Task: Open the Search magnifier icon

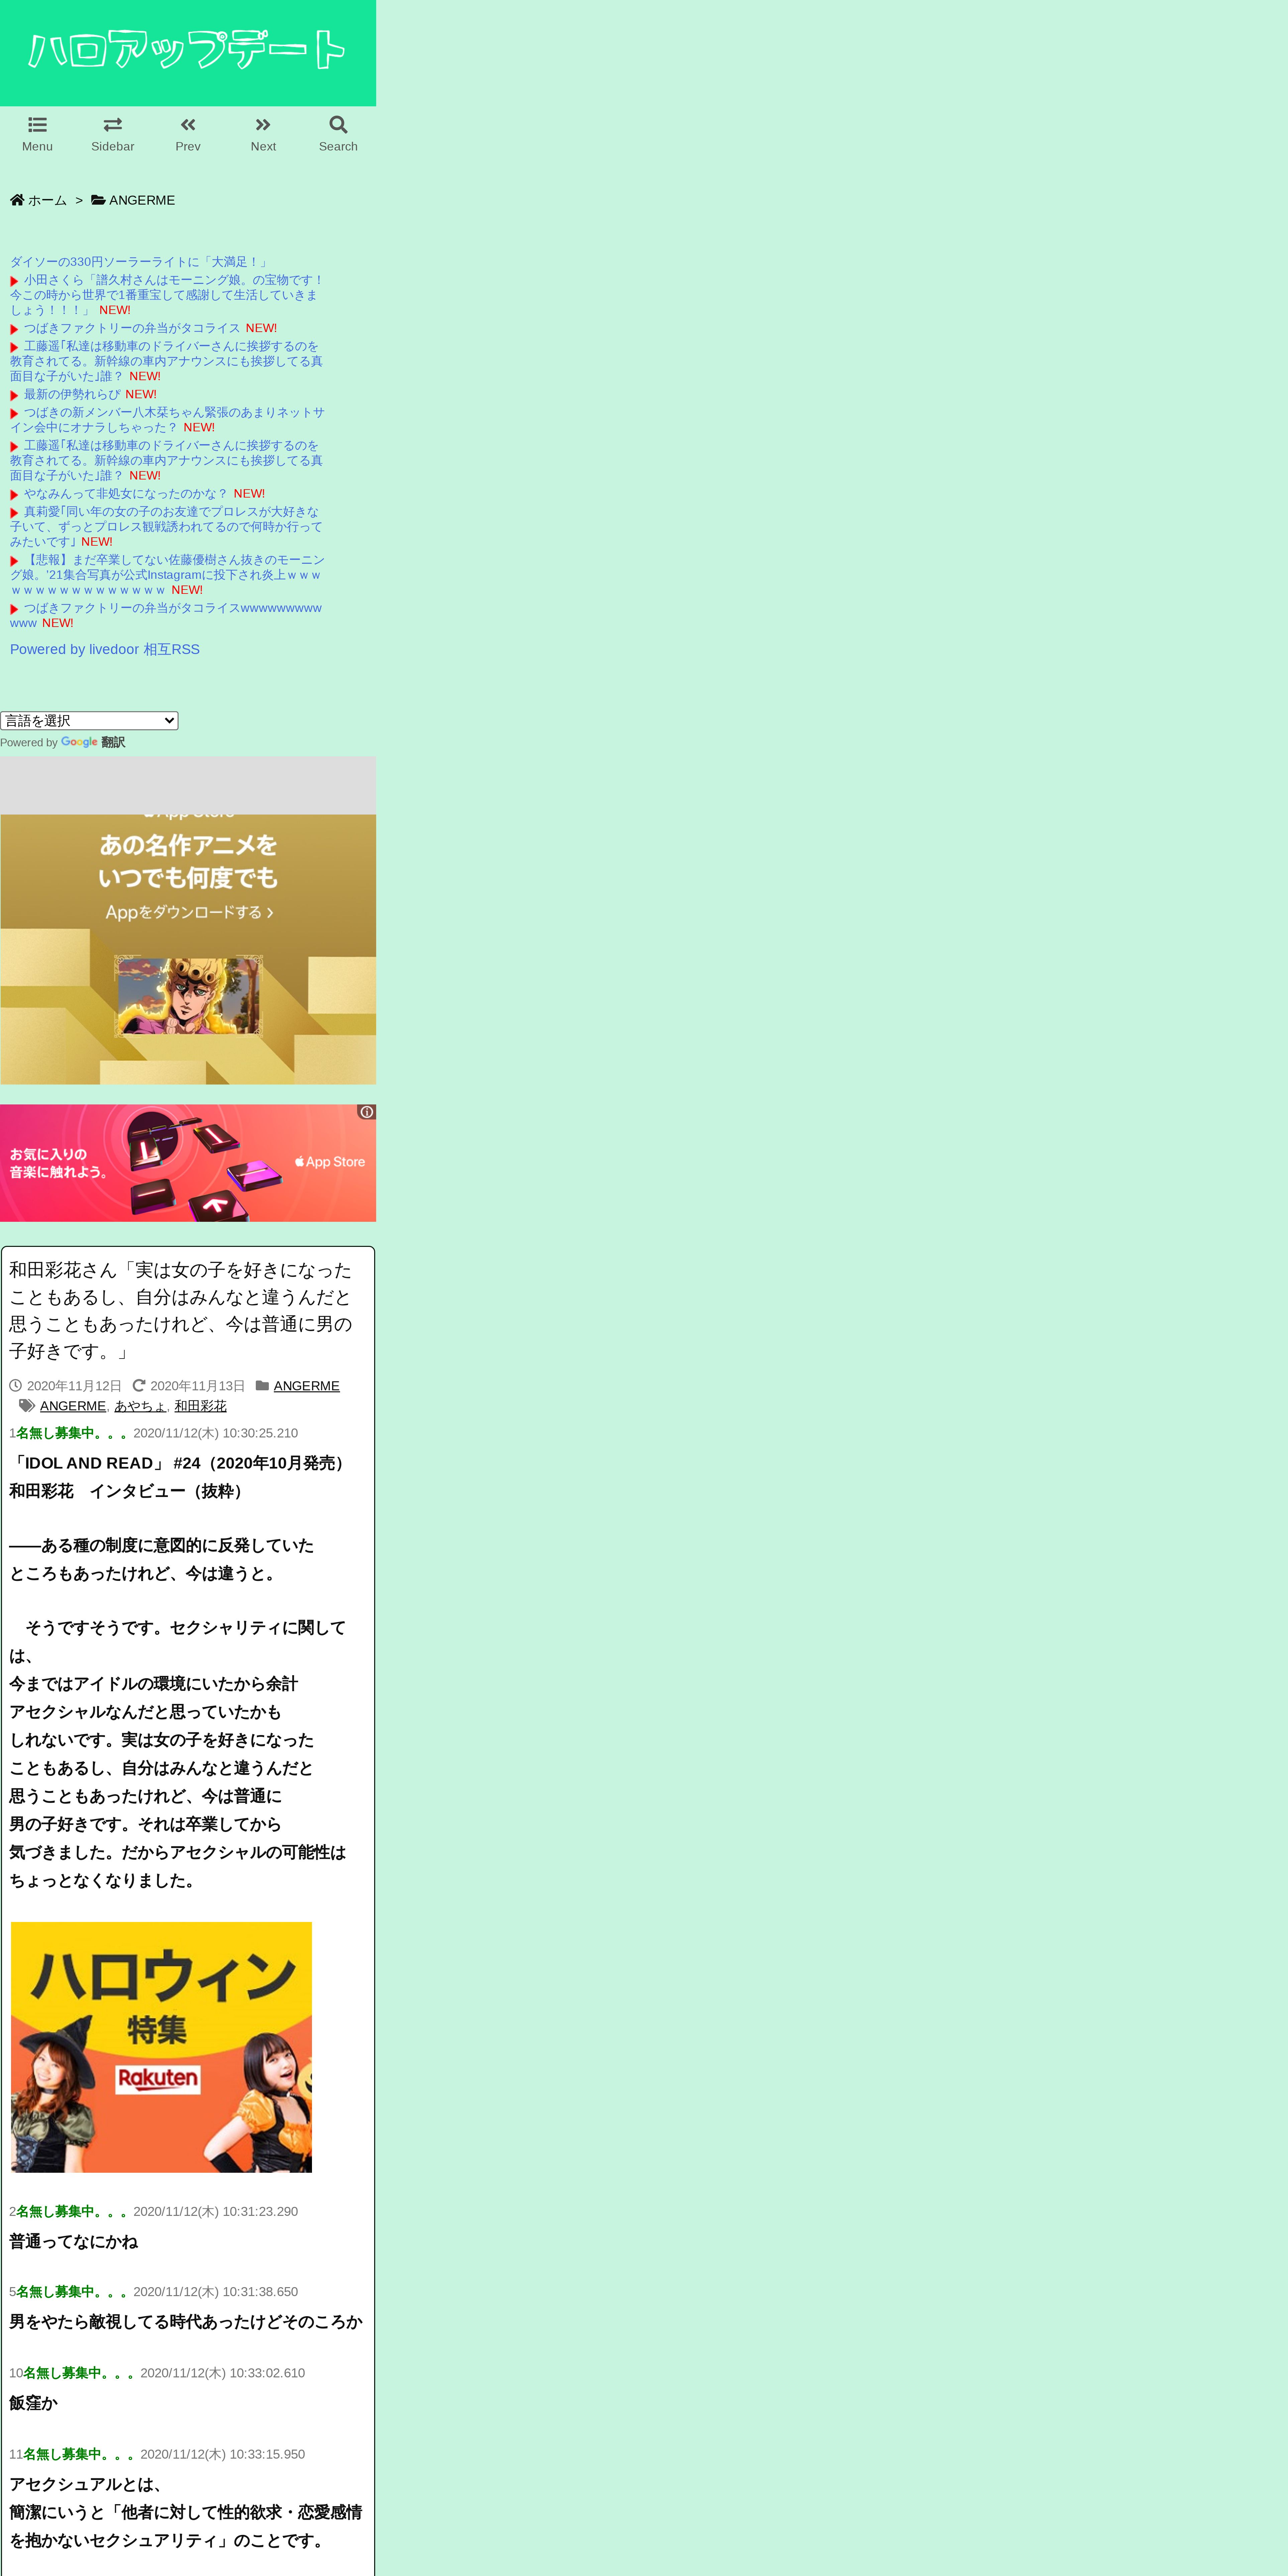Action: [338, 125]
